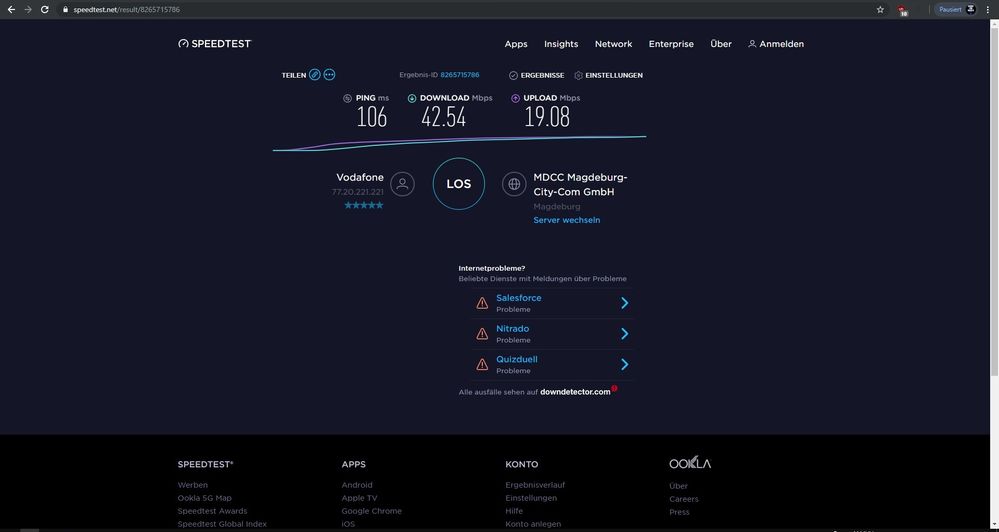Screen dimensions: 999x532
Task: Go back with the browser back arrow
Action: coord(11,10)
